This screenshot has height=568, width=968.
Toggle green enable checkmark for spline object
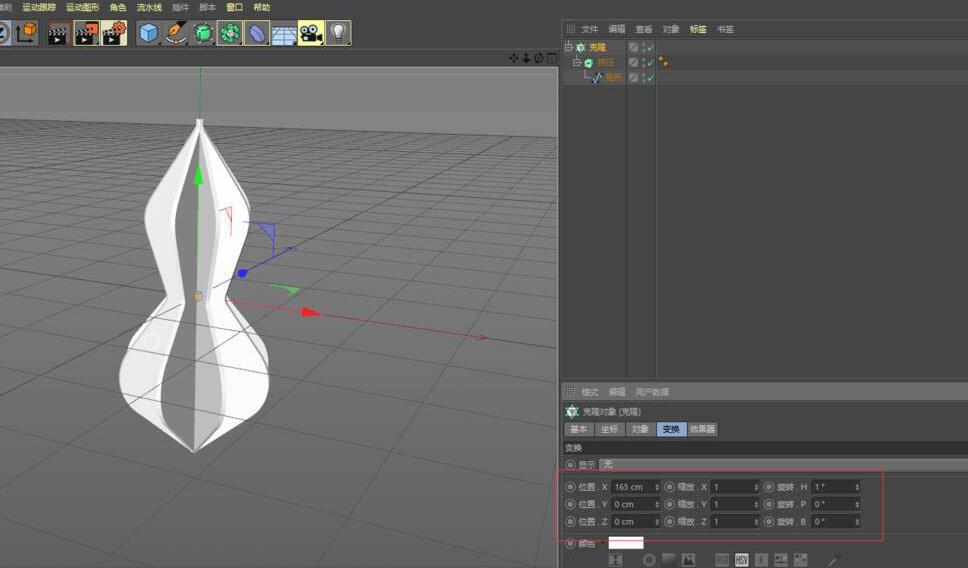coord(651,78)
